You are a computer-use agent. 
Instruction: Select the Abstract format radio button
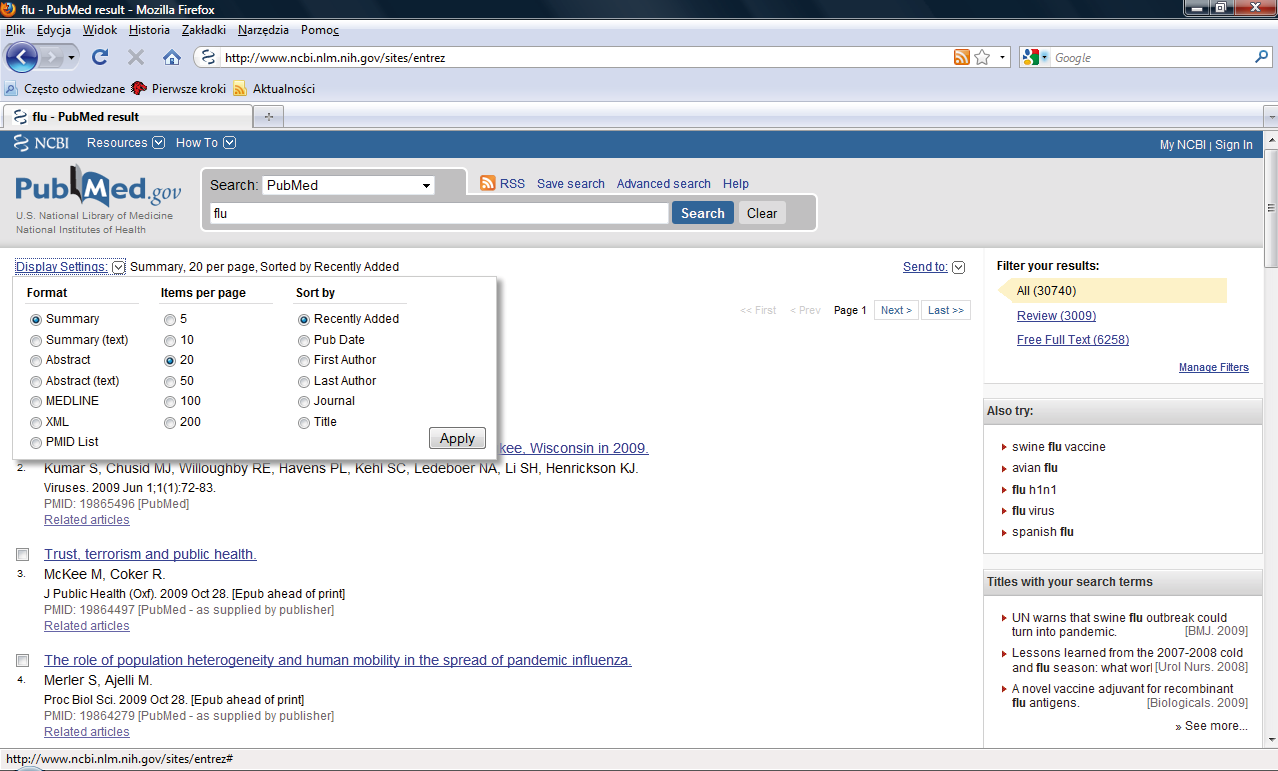[x=36, y=360]
